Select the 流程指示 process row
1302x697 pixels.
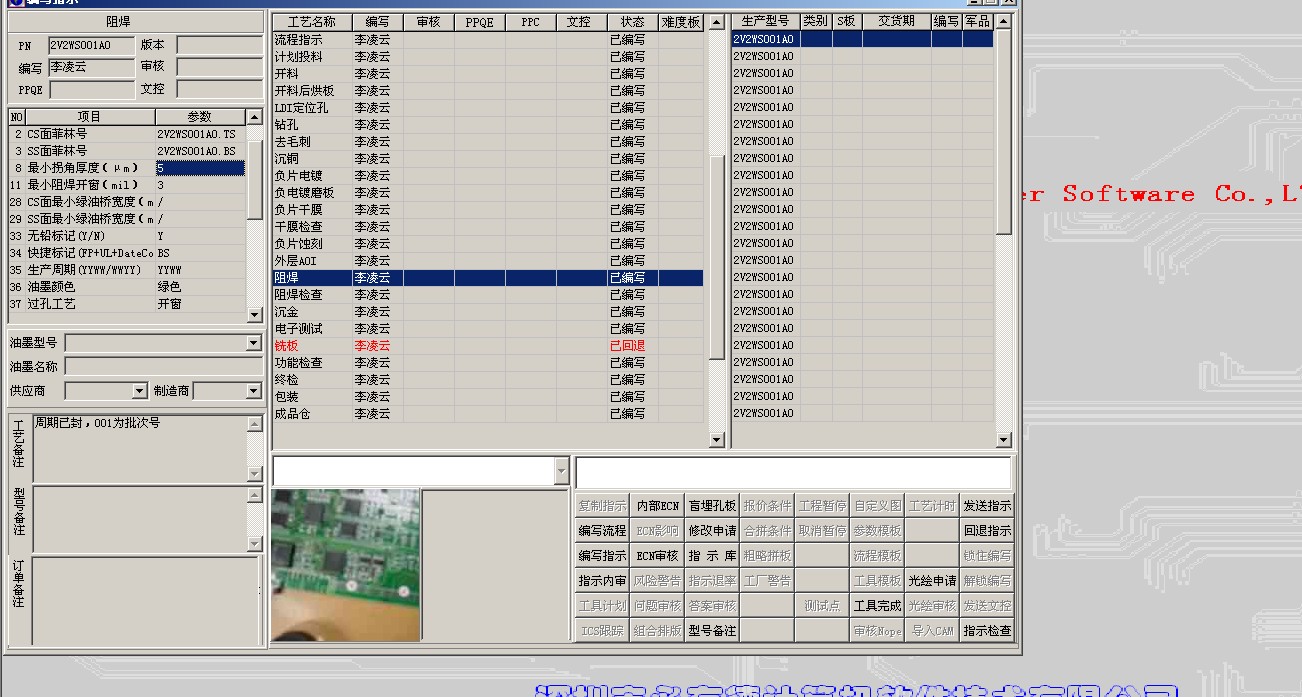488,40
